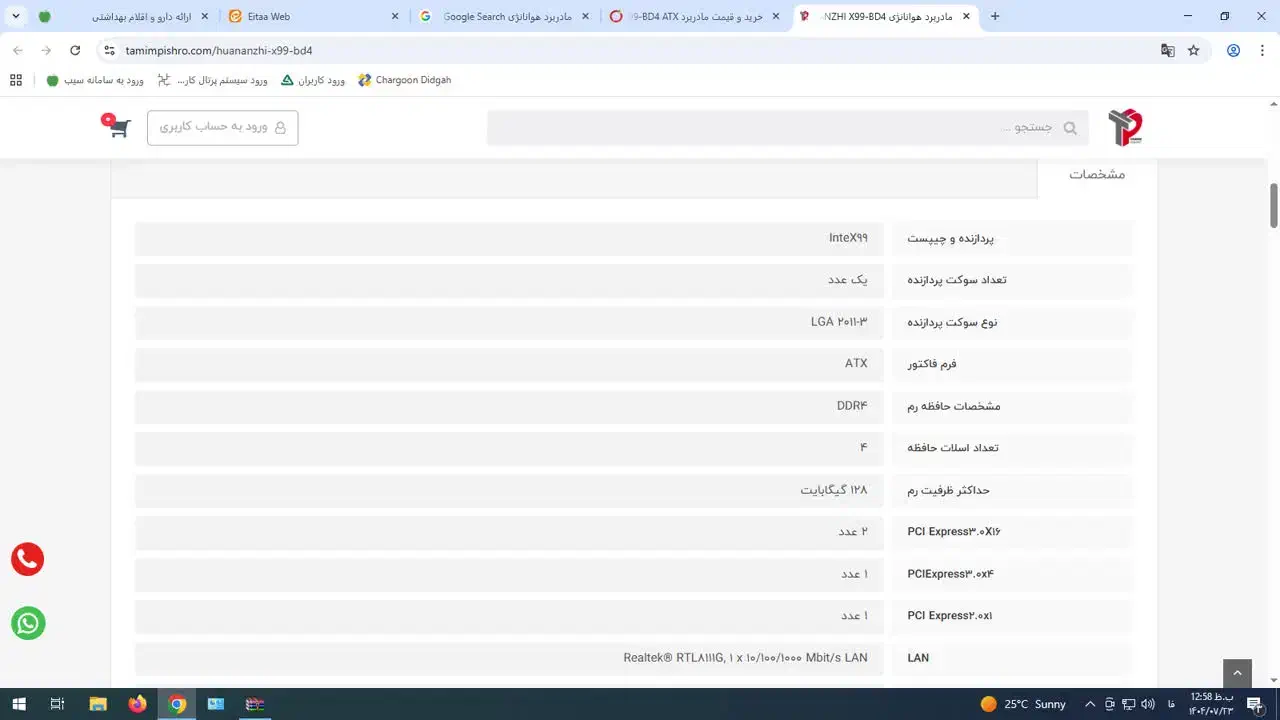Click the Chrome taskbar icon
1280x720 pixels.
177,704
